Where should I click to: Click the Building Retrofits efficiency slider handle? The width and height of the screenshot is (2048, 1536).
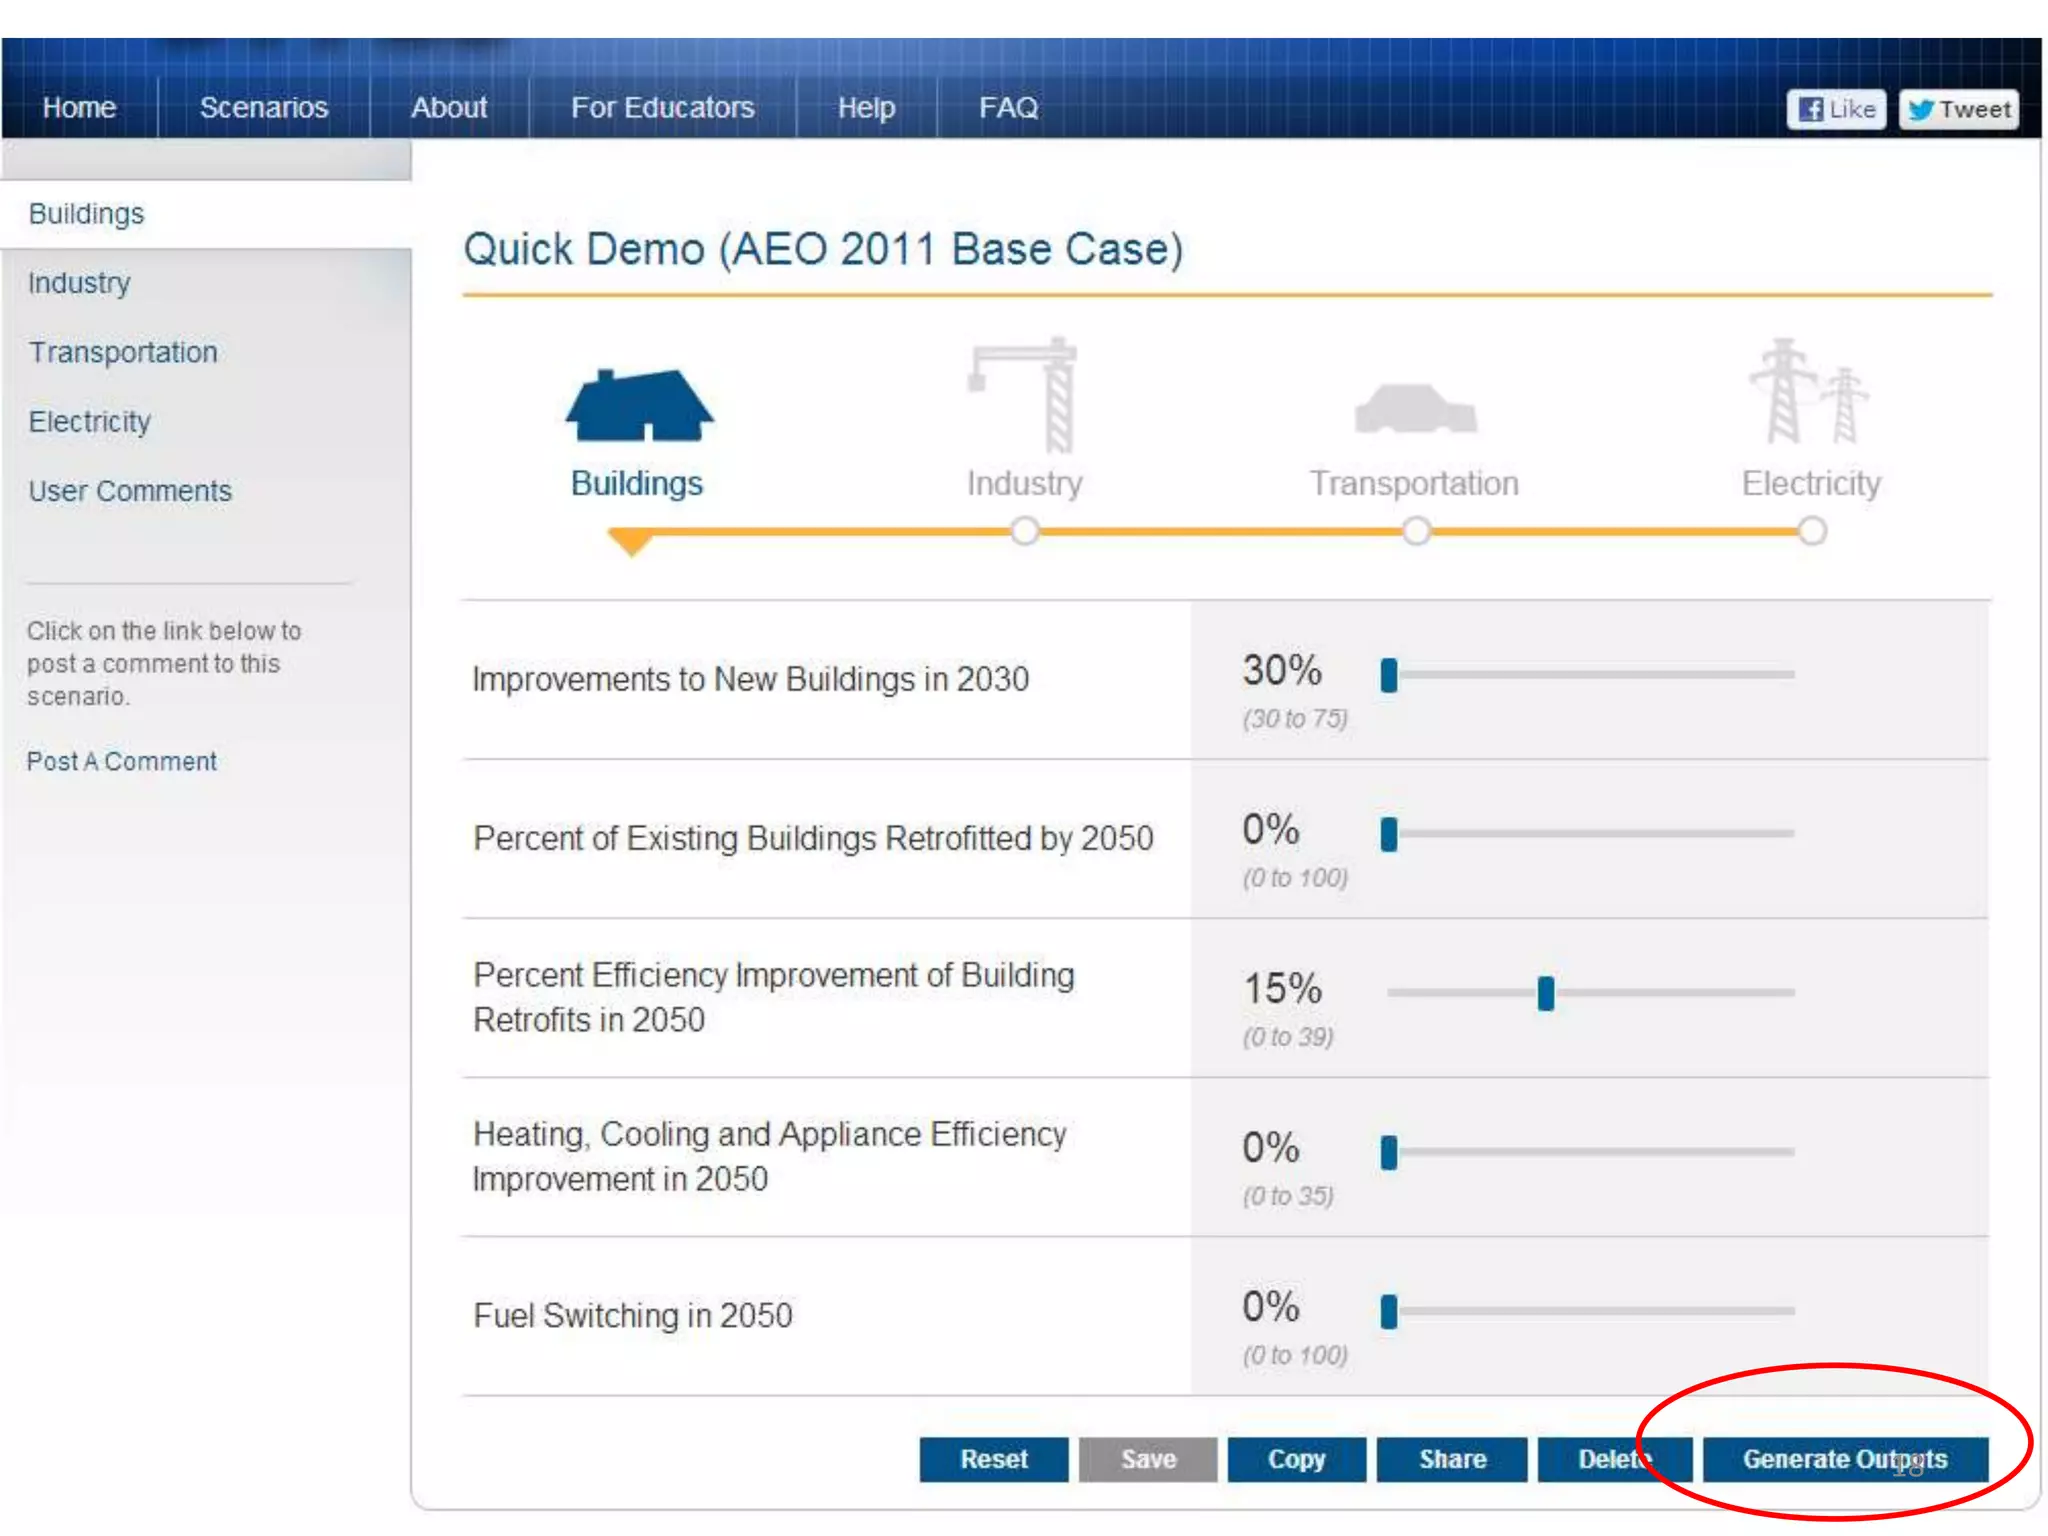tap(1546, 993)
